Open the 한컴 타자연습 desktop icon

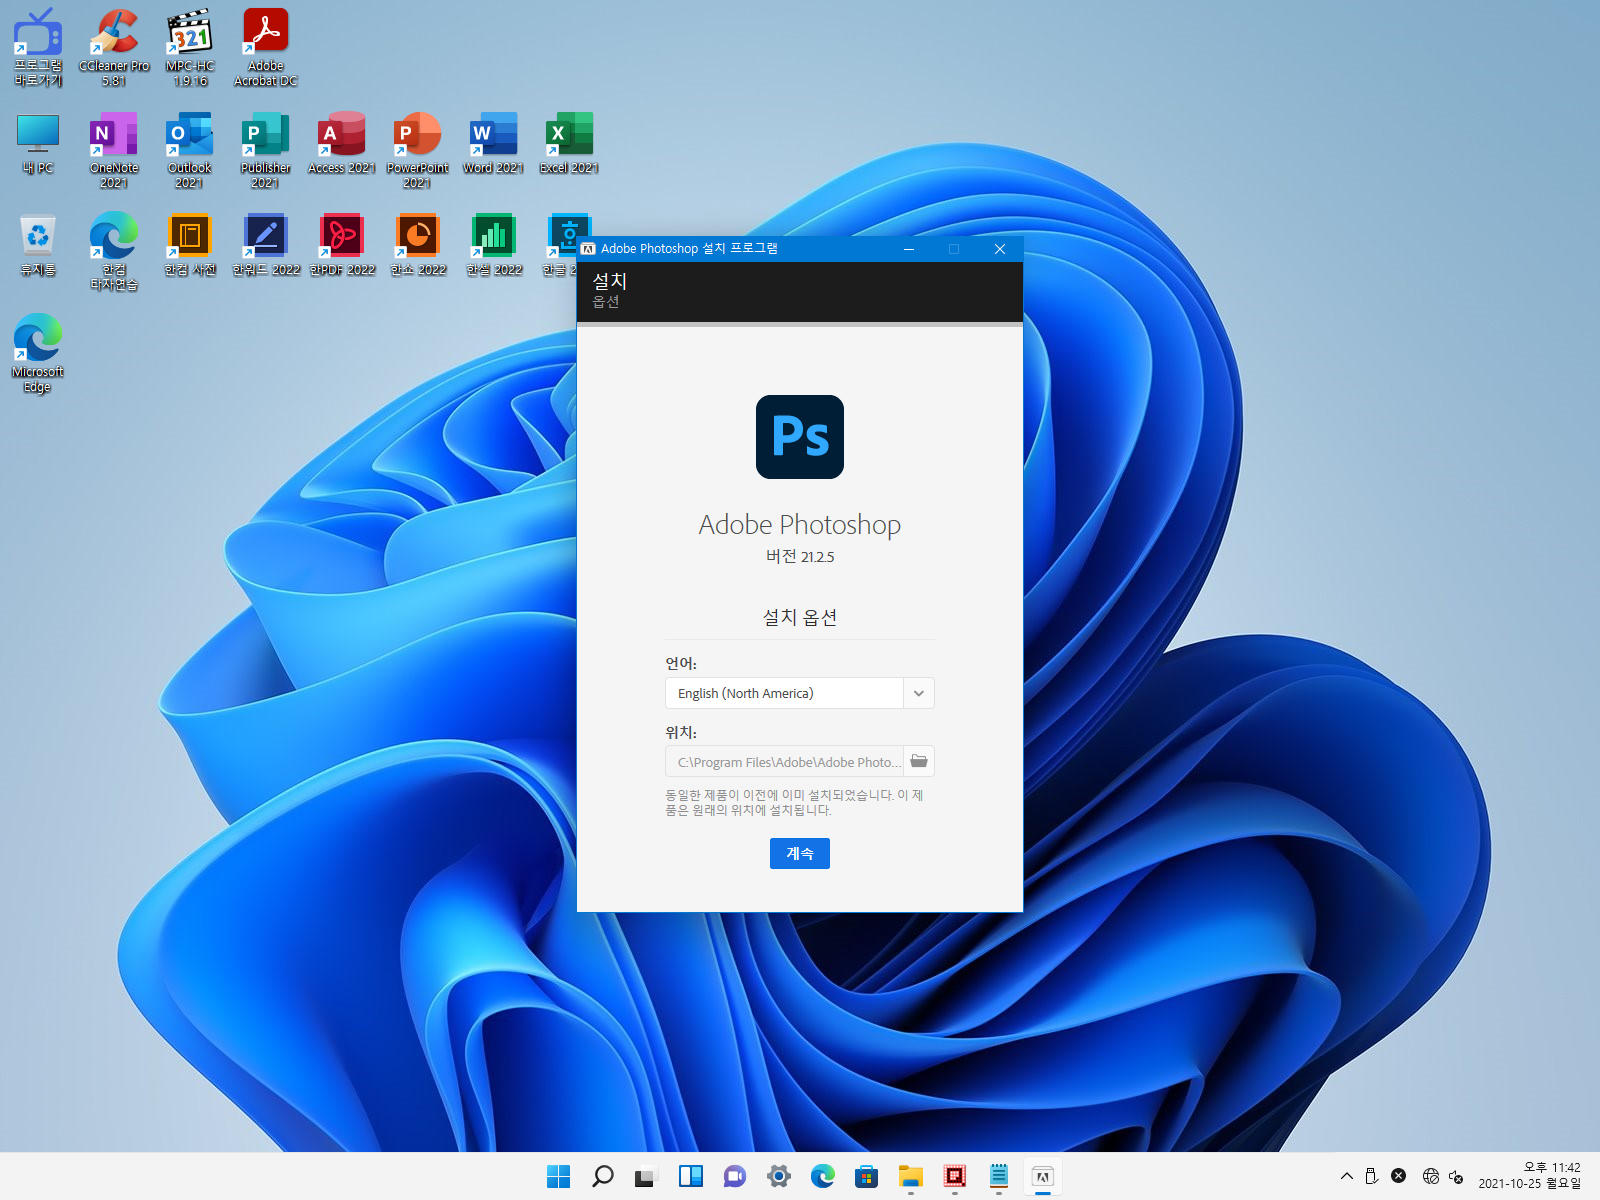(114, 252)
